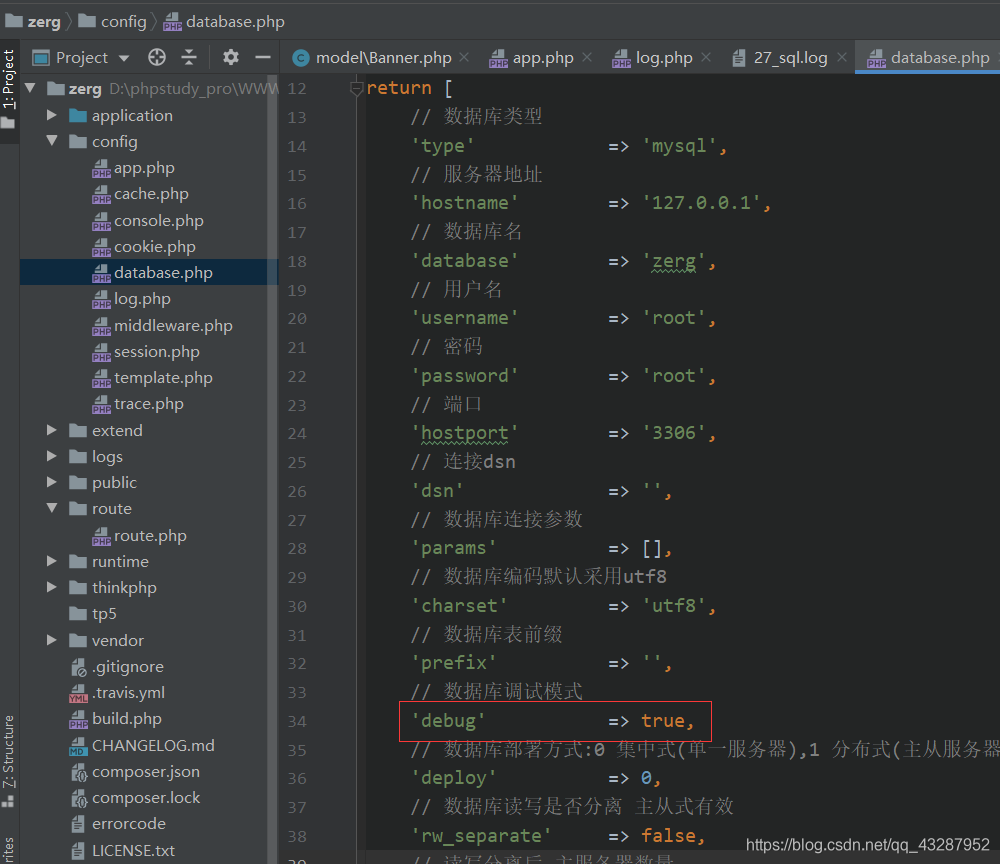Select the scroll-from-source target icon
Image resolution: width=1000 pixels, height=864 pixels.
click(156, 57)
